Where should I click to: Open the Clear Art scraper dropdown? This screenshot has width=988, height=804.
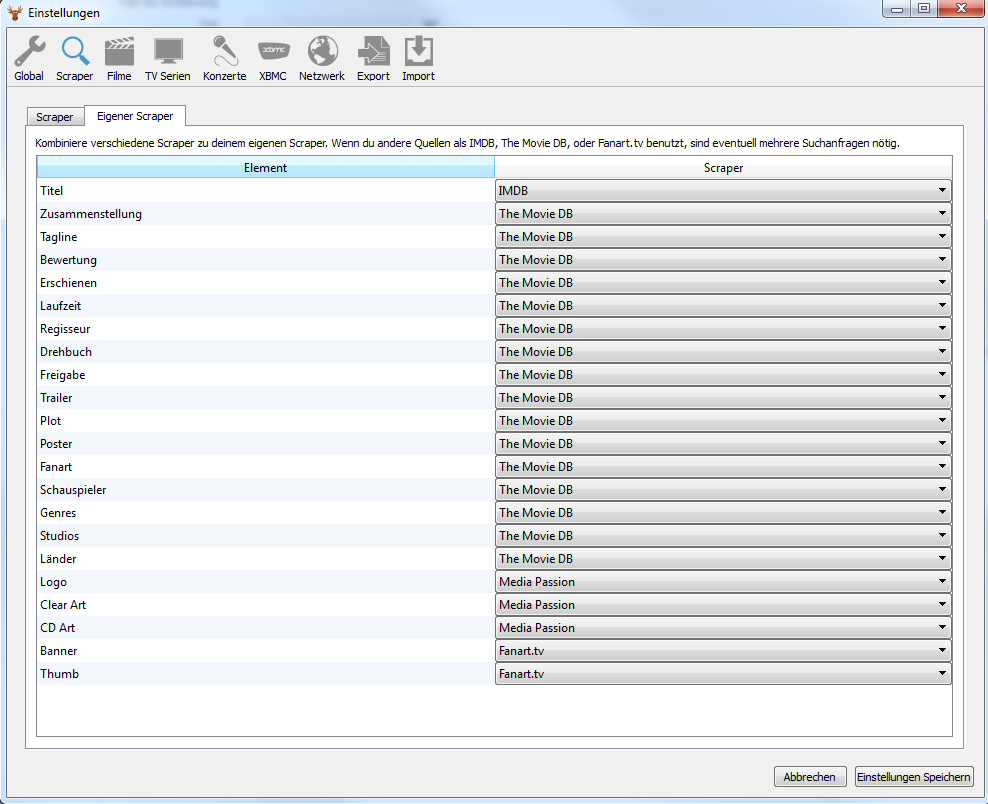point(723,604)
